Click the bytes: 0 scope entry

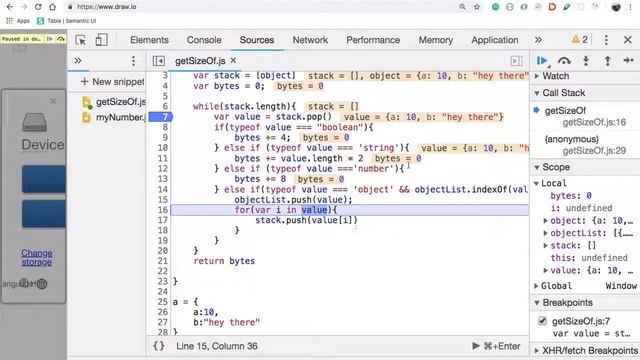coord(571,196)
